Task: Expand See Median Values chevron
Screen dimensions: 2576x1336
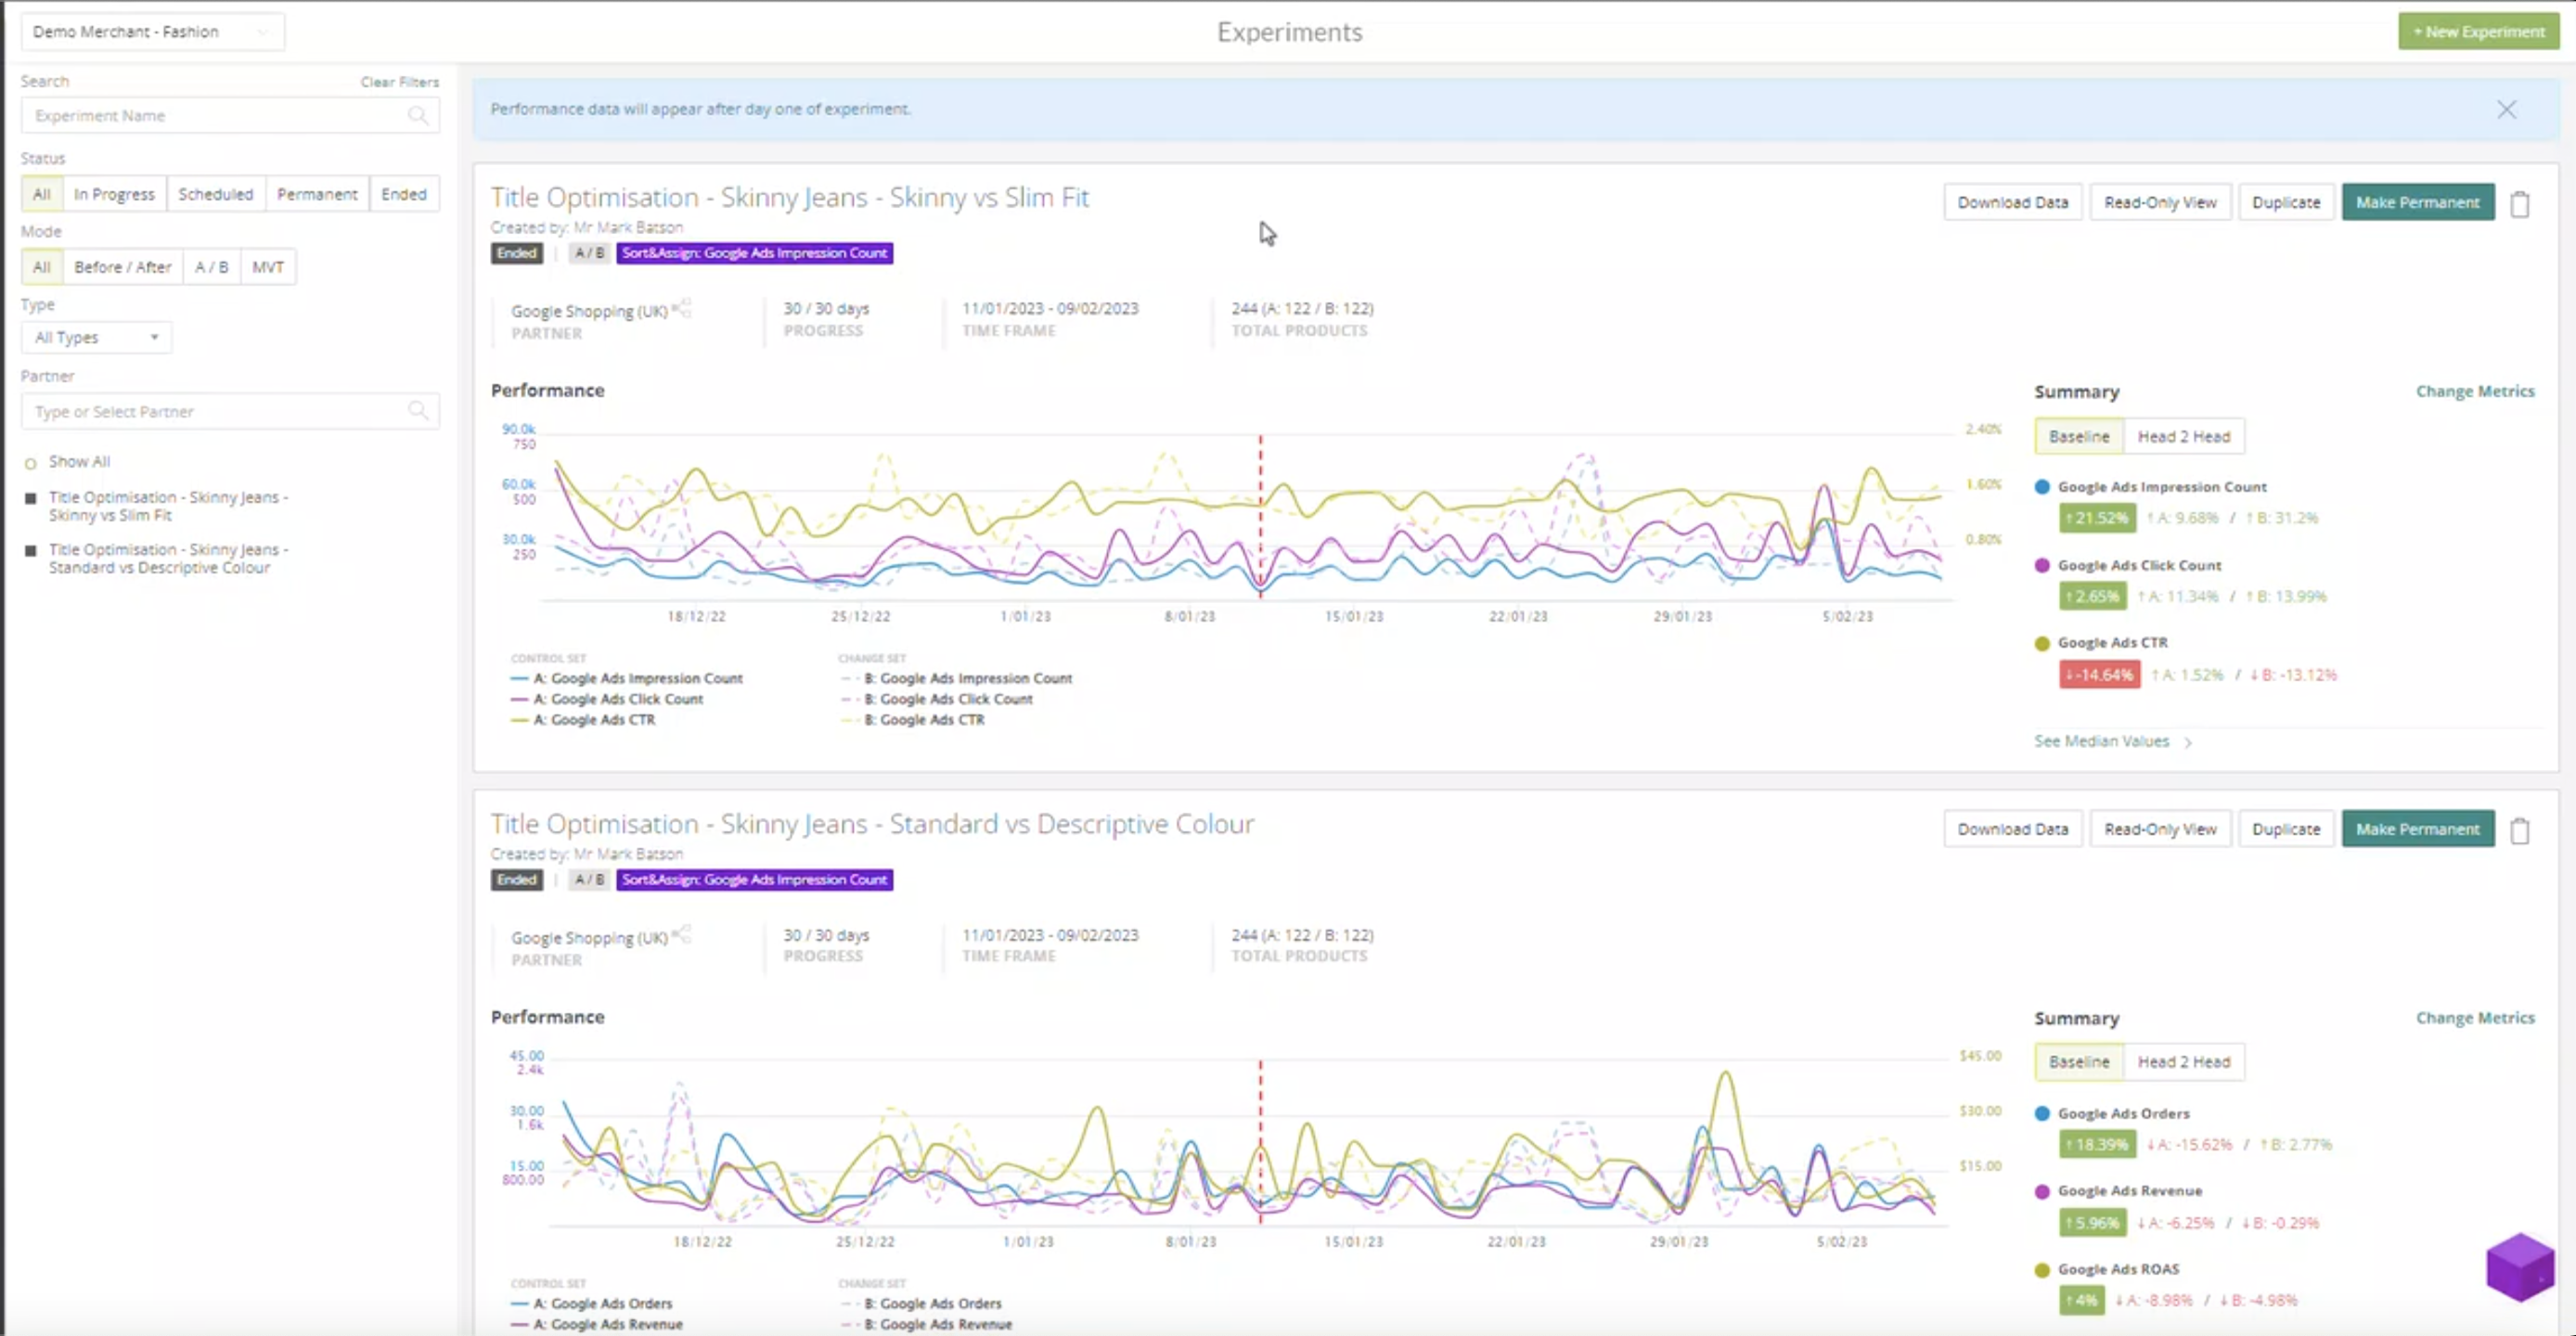Action: 2188,742
